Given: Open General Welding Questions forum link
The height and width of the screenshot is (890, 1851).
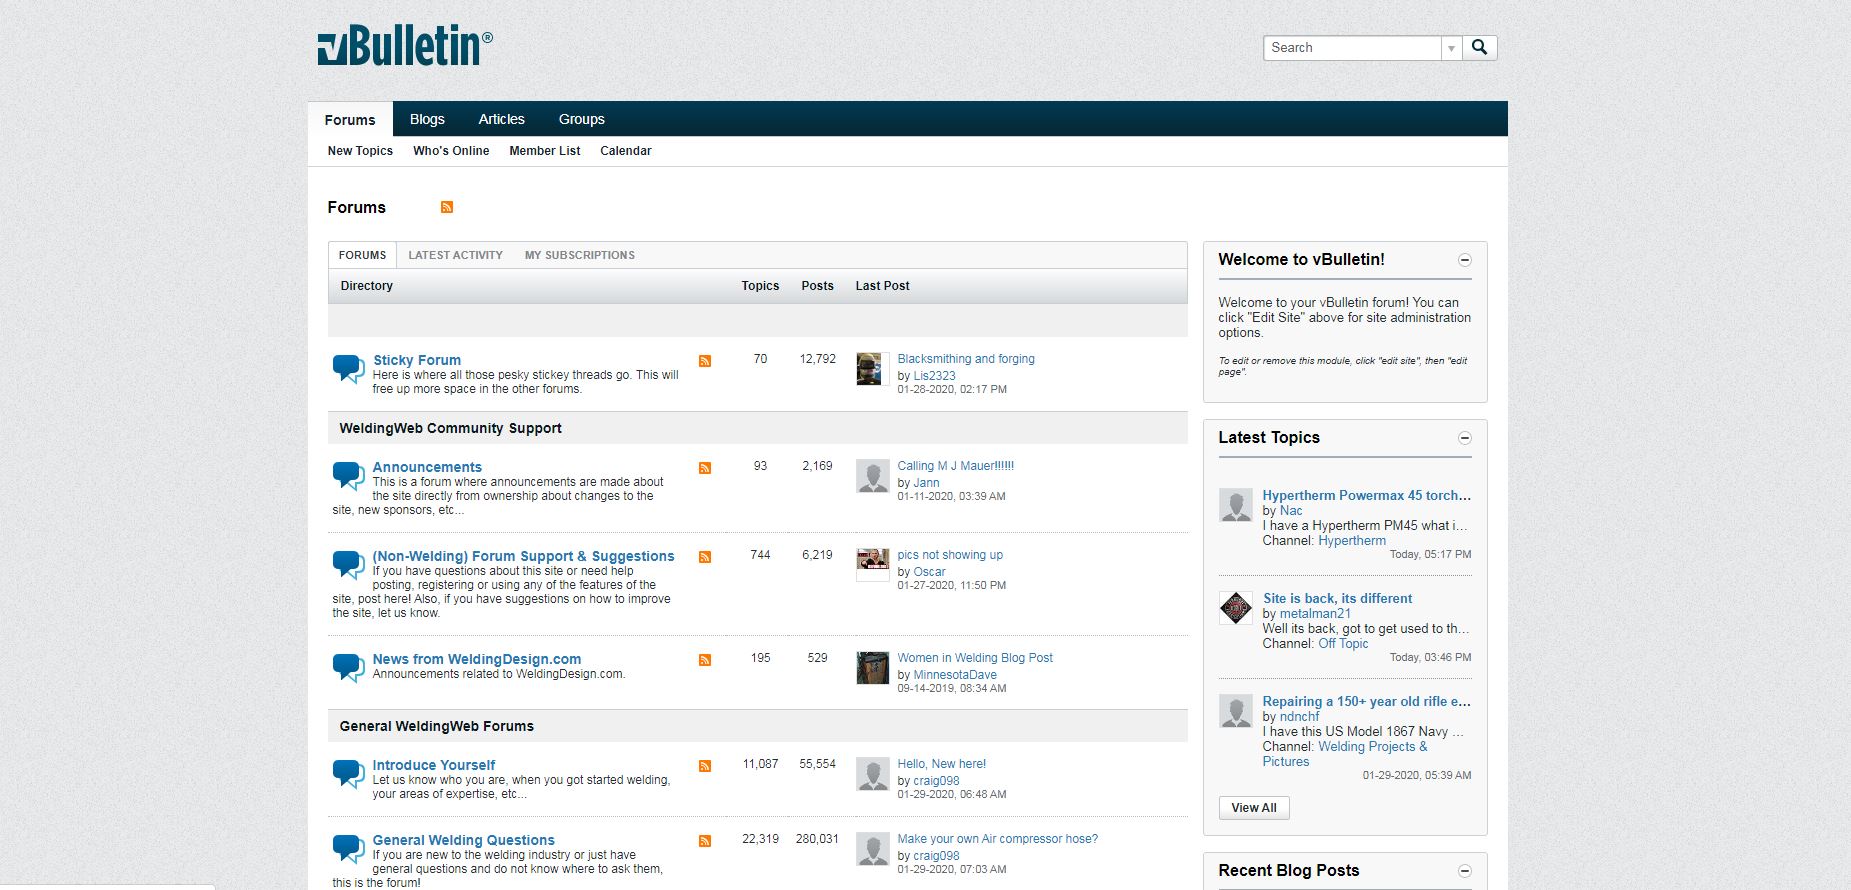Looking at the screenshot, I should 463,840.
